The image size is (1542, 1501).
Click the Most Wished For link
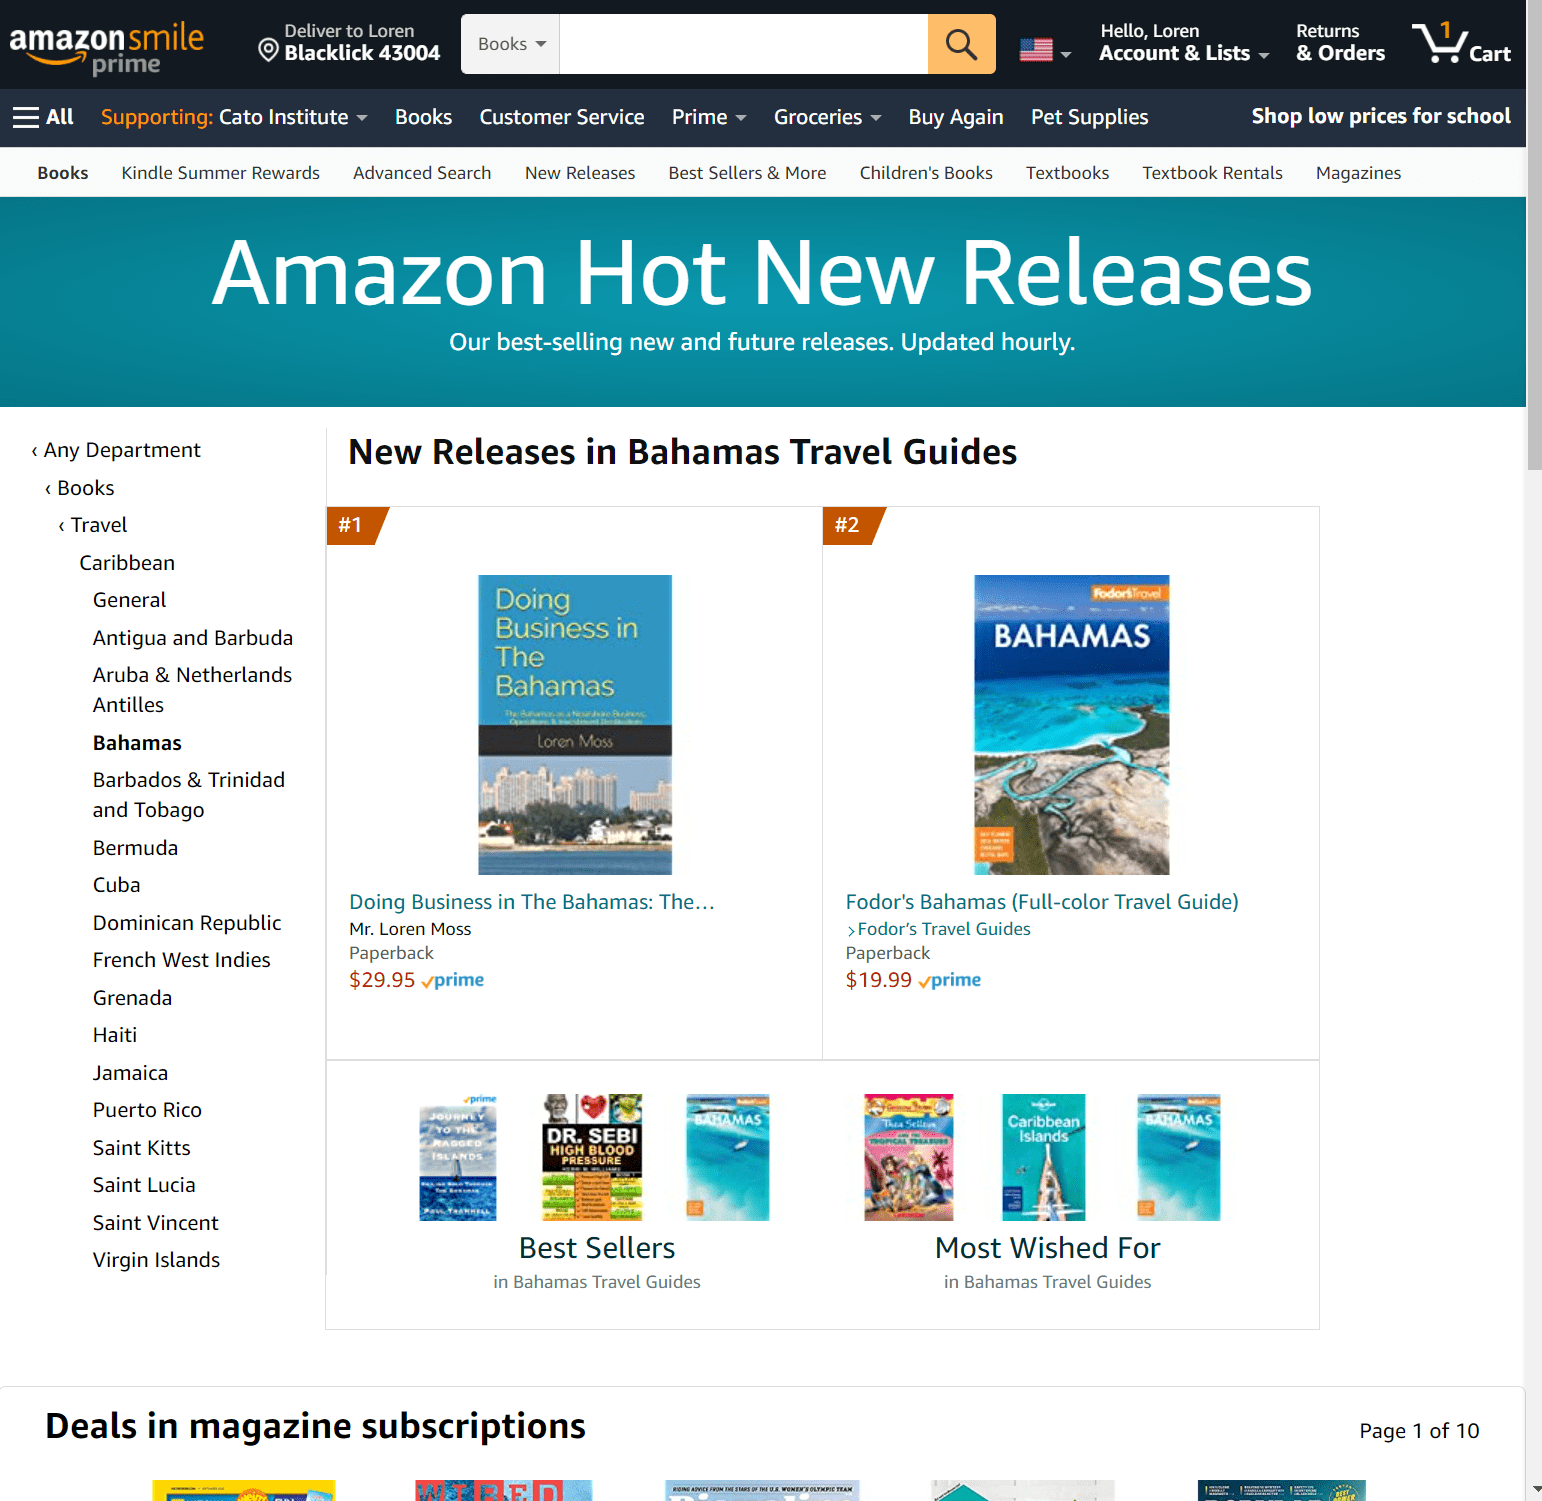[x=1047, y=1248]
